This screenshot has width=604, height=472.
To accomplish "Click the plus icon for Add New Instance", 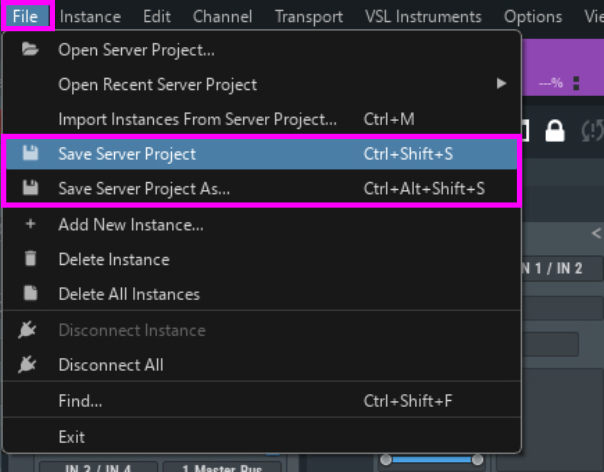I will (x=30, y=225).
